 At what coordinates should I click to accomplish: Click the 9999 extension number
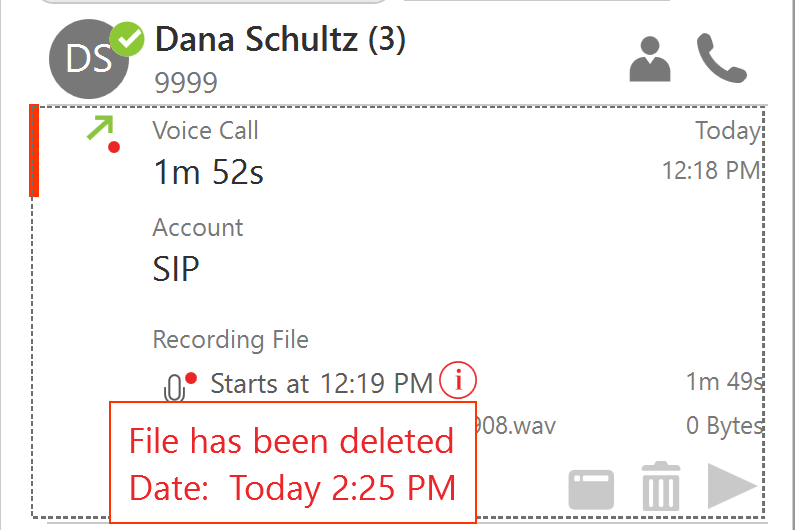coord(186,82)
